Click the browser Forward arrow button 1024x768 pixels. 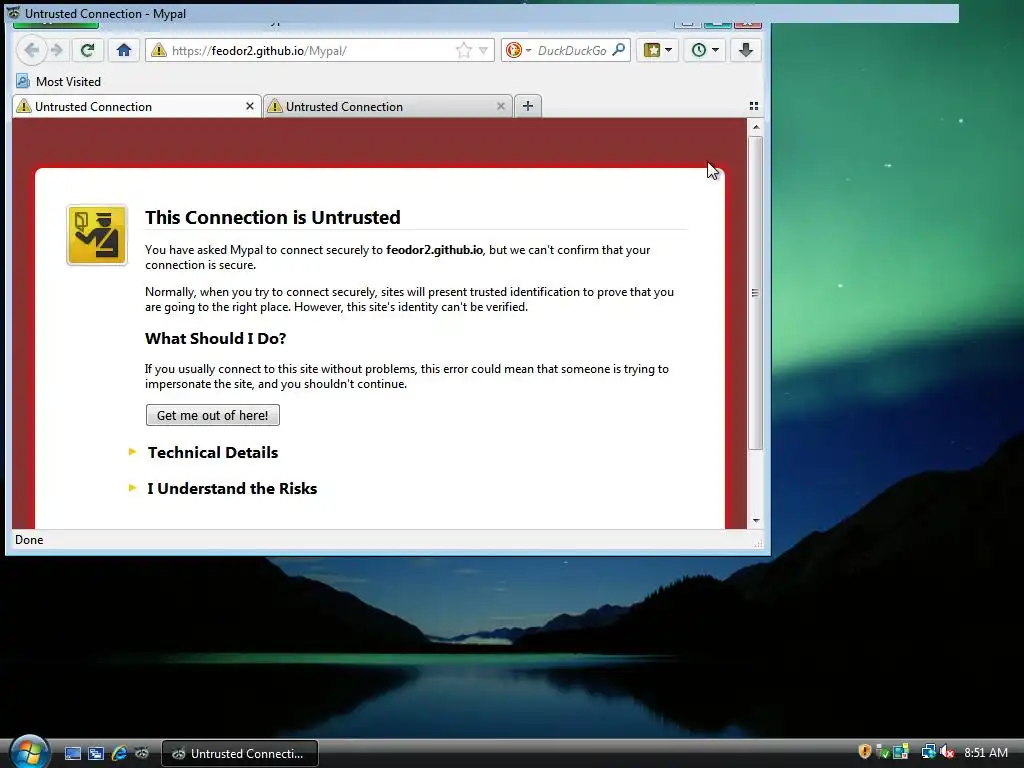pyautogui.click(x=57, y=50)
